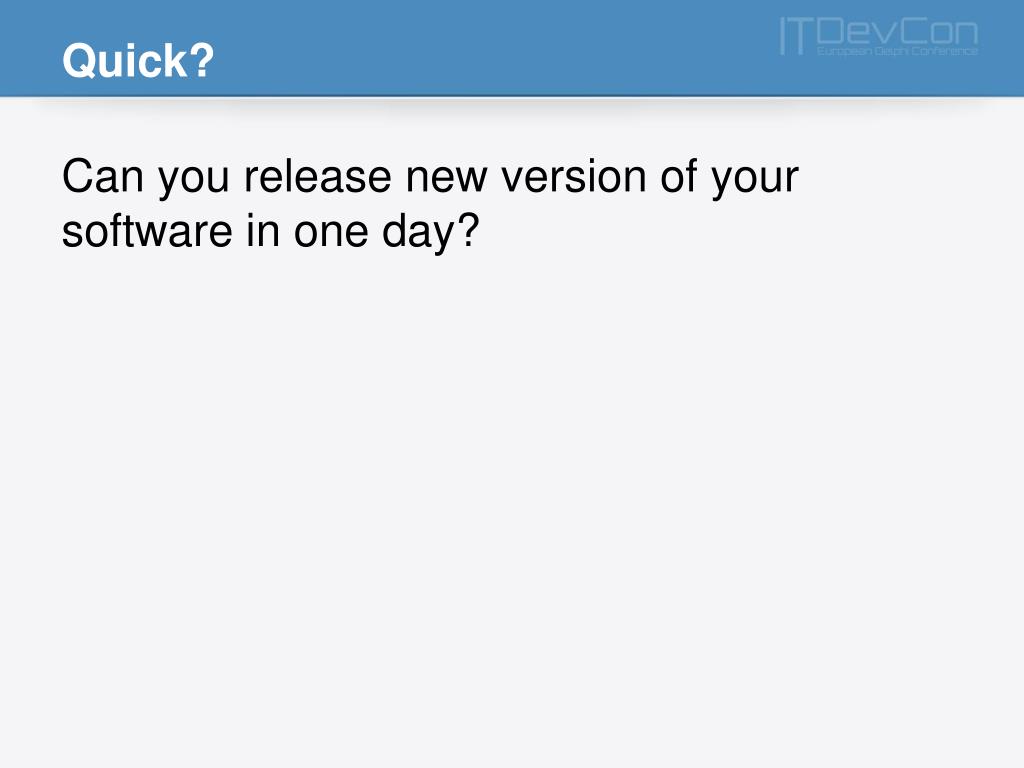1024x768 pixels.
Task: Select the word "day?" ending the question
Action: 431,232
